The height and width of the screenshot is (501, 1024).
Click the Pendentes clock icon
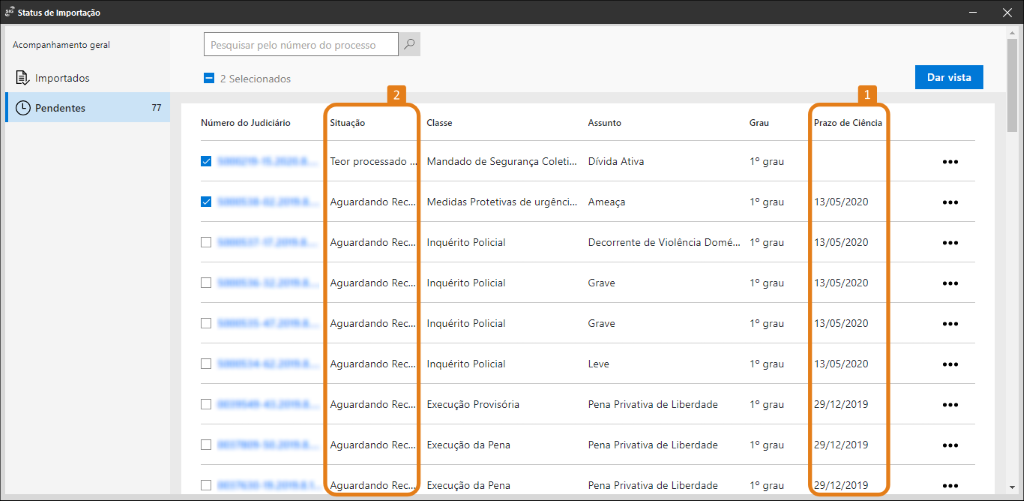[x=22, y=108]
